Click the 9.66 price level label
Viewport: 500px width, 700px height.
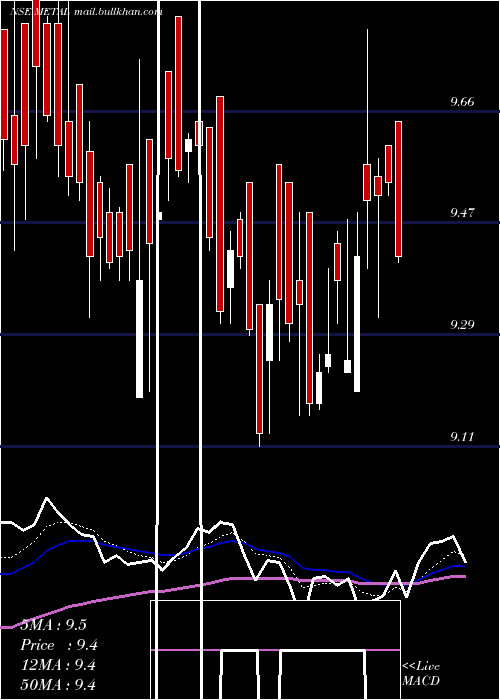pos(462,102)
